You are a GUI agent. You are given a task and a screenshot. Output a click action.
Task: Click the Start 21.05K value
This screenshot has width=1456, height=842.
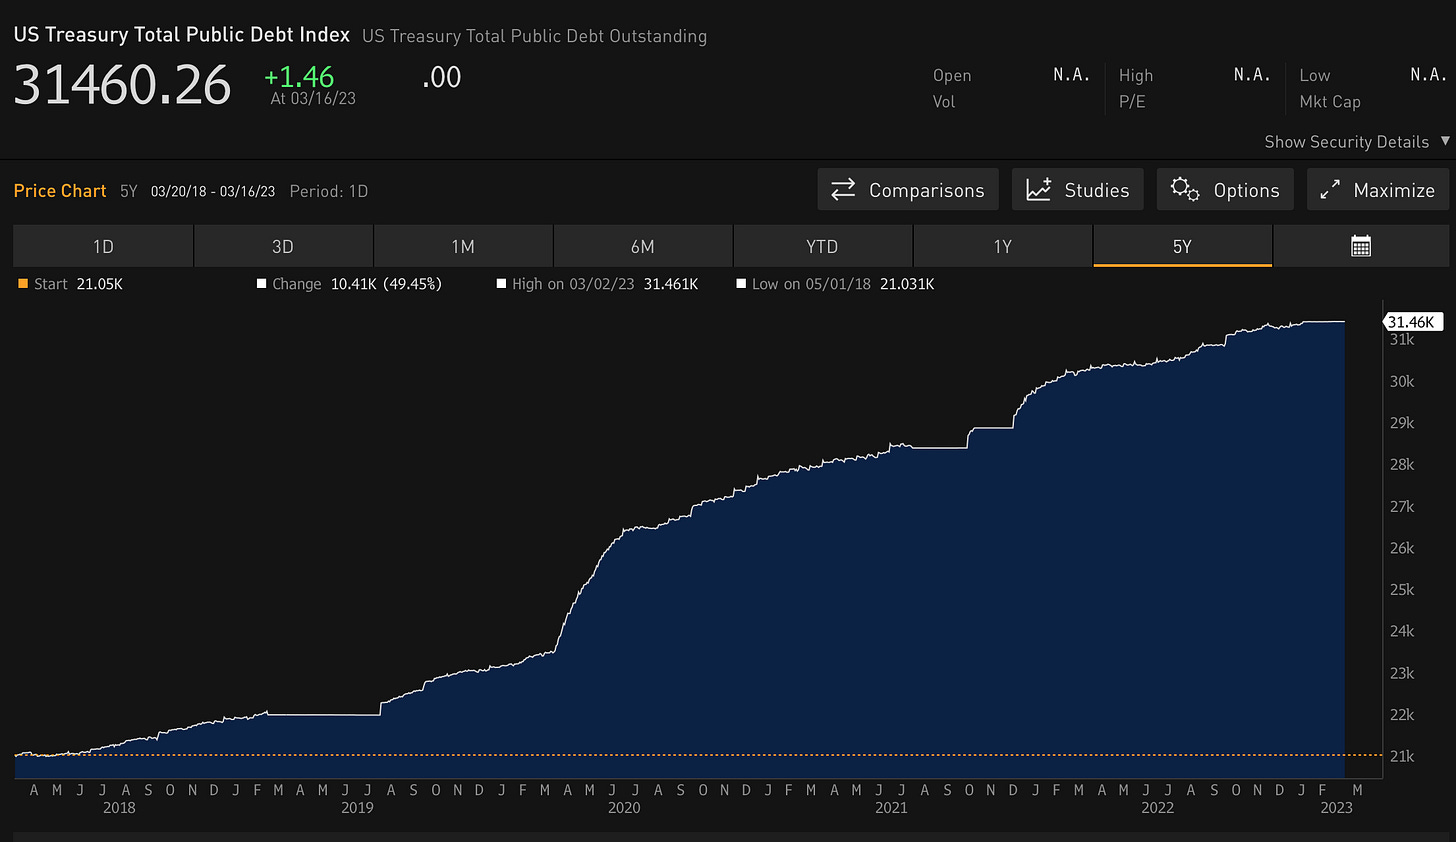click(99, 284)
